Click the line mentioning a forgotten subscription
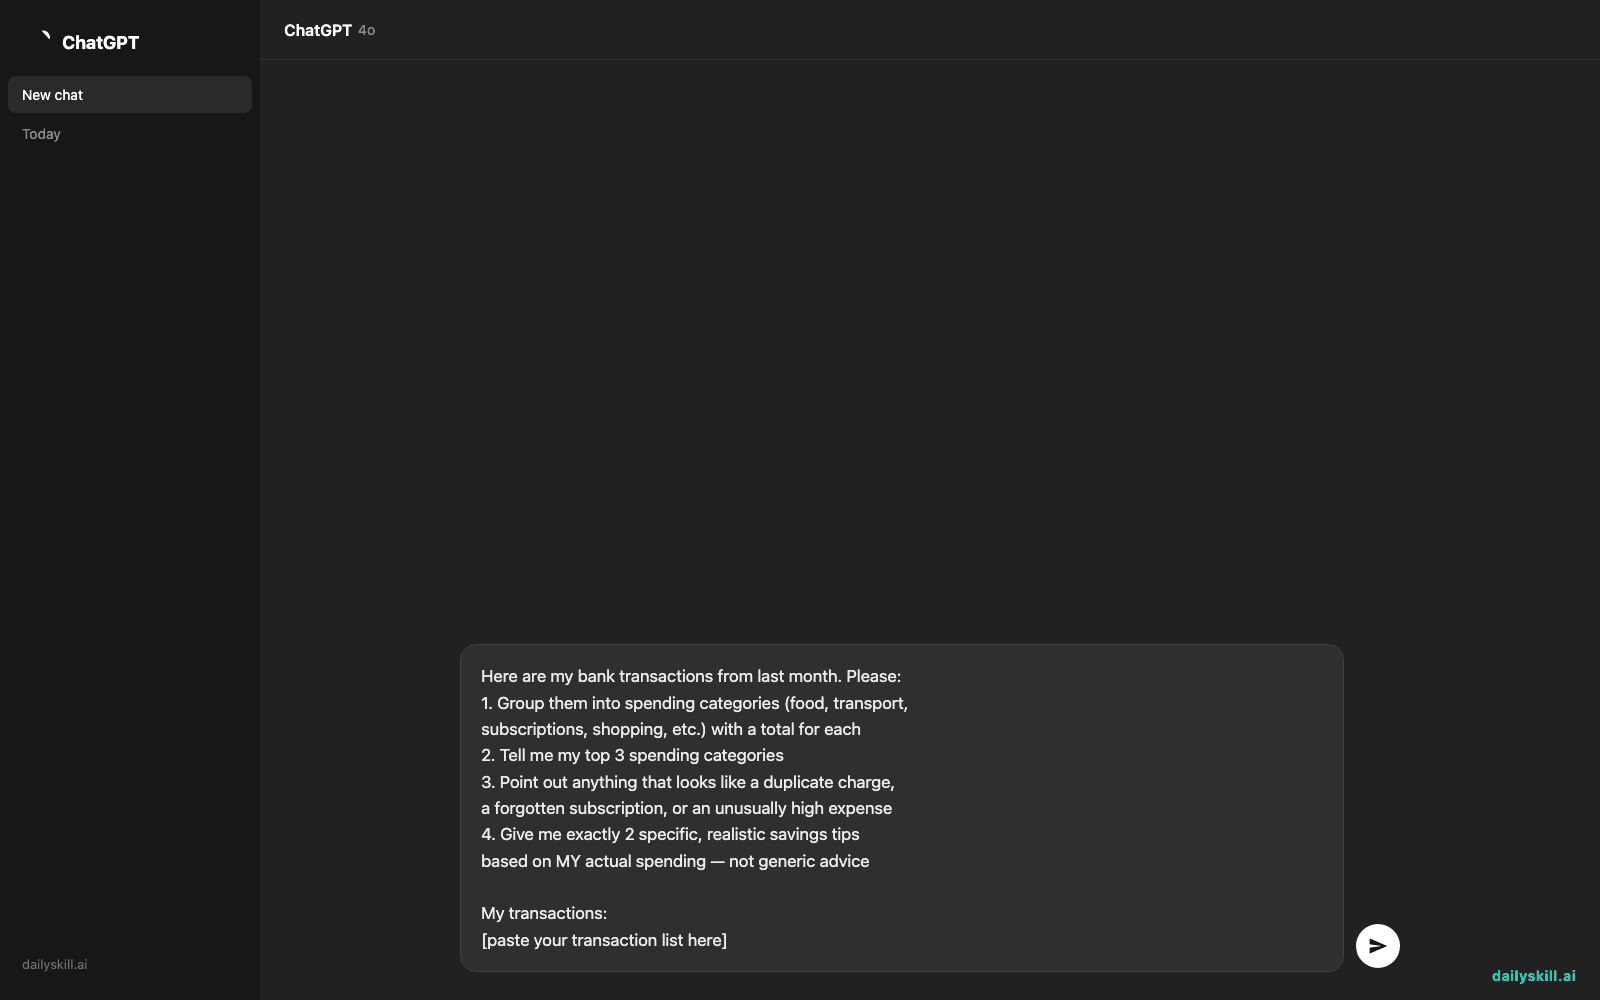Image resolution: width=1600 pixels, height=1000 pixels. pos(686,808)
